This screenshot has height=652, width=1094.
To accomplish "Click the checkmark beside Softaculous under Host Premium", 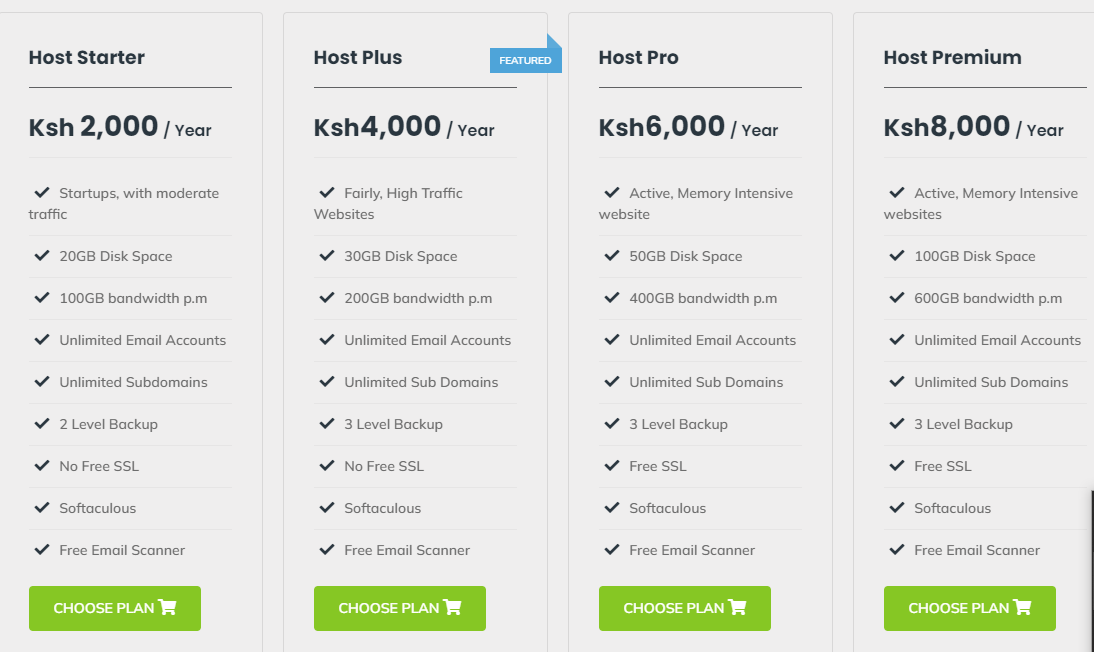I will [x=896, y=508].
